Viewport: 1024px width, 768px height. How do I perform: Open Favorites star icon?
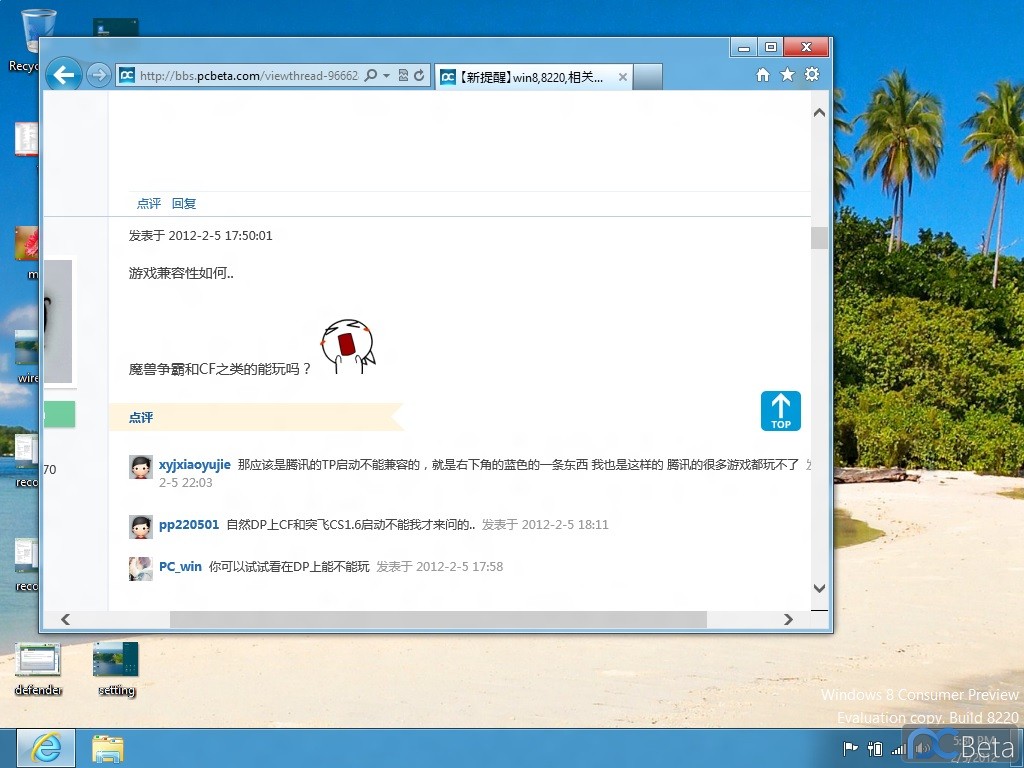(x=787, y=75)
